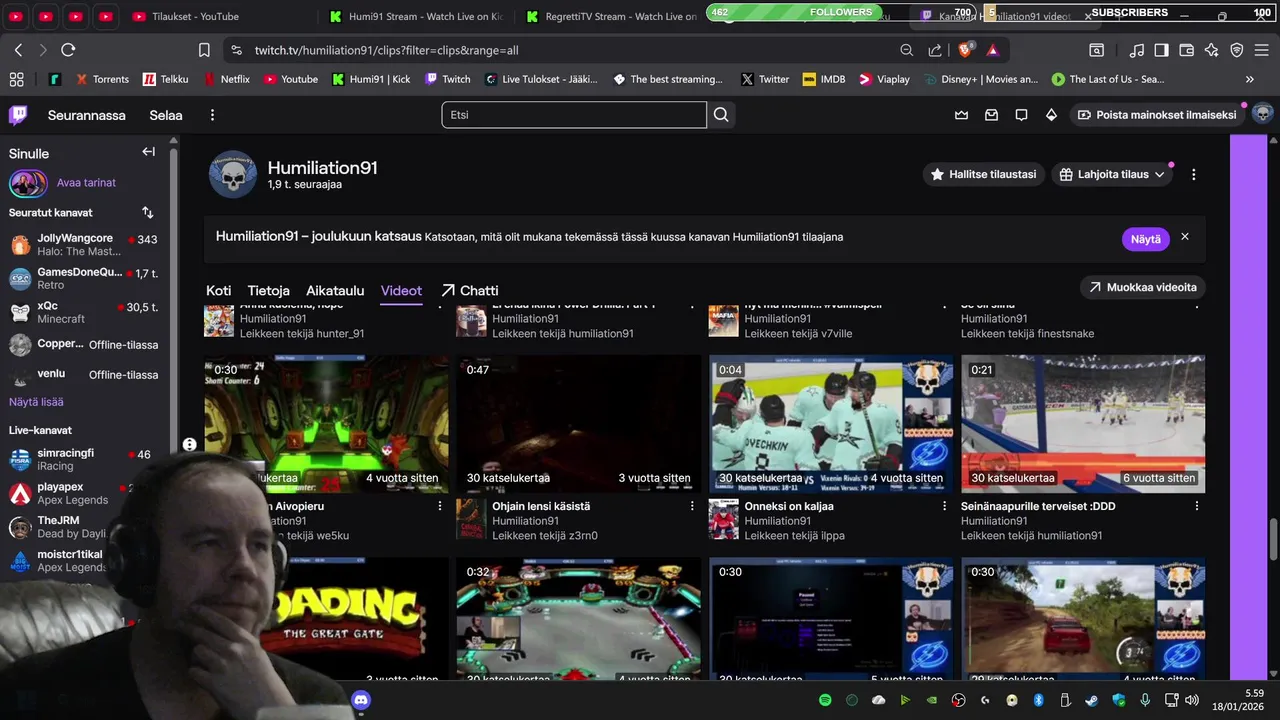Open Spotify tray icon

click(825, 700)
